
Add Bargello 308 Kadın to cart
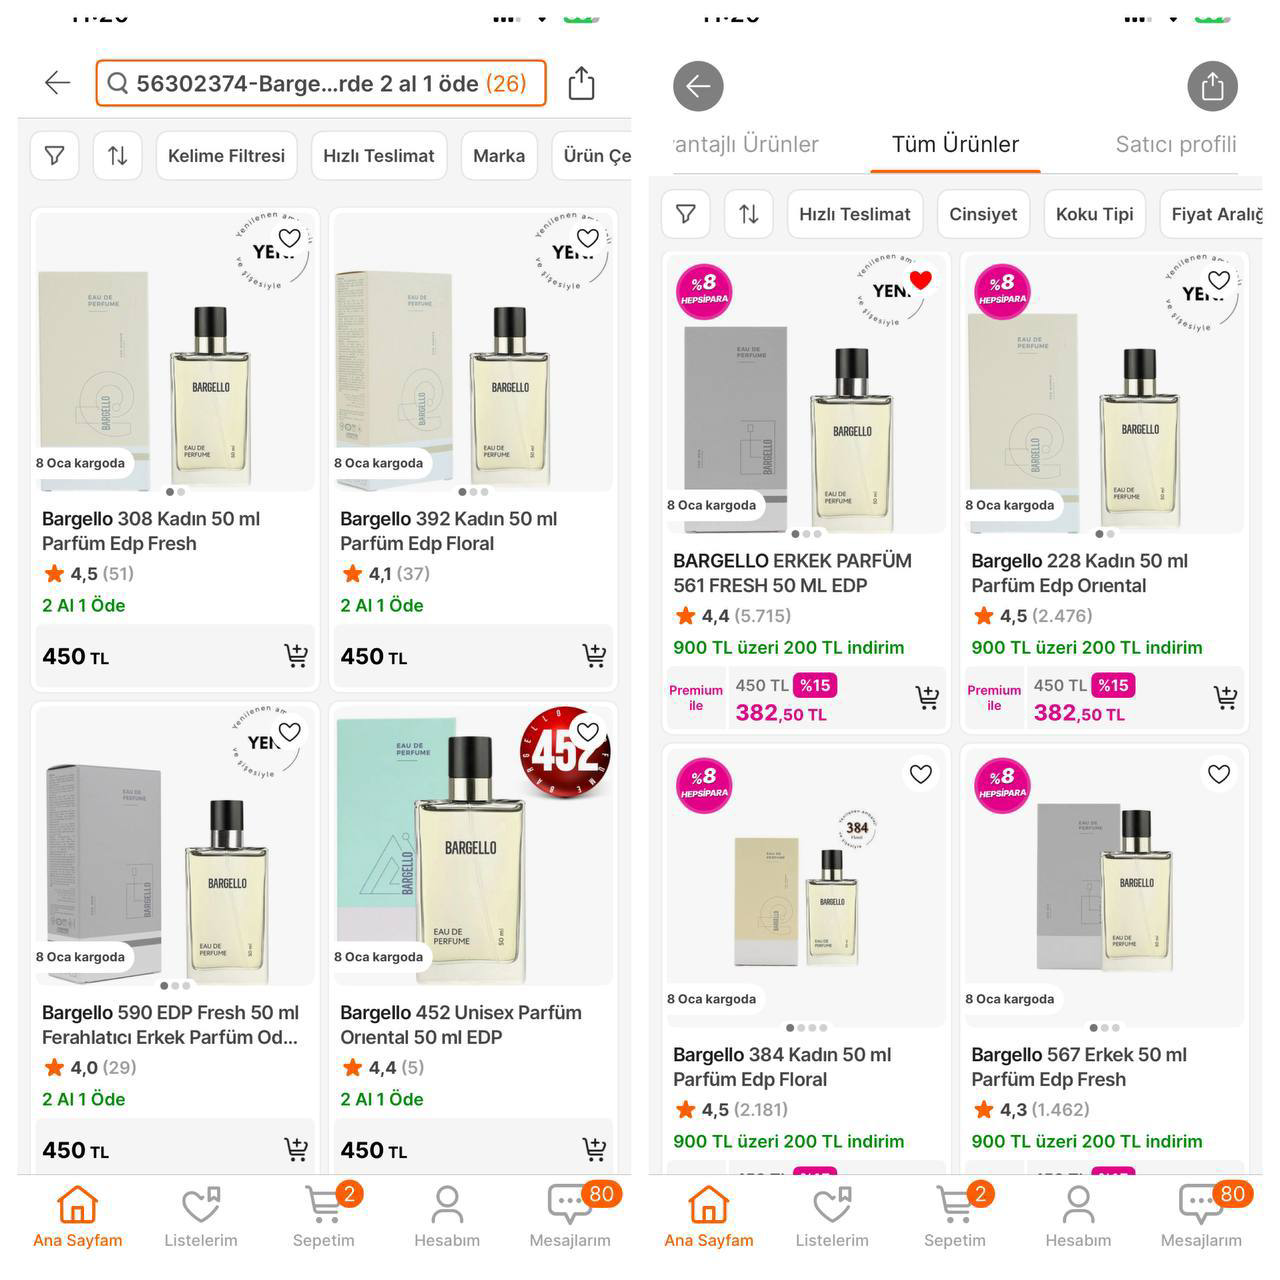296,656
